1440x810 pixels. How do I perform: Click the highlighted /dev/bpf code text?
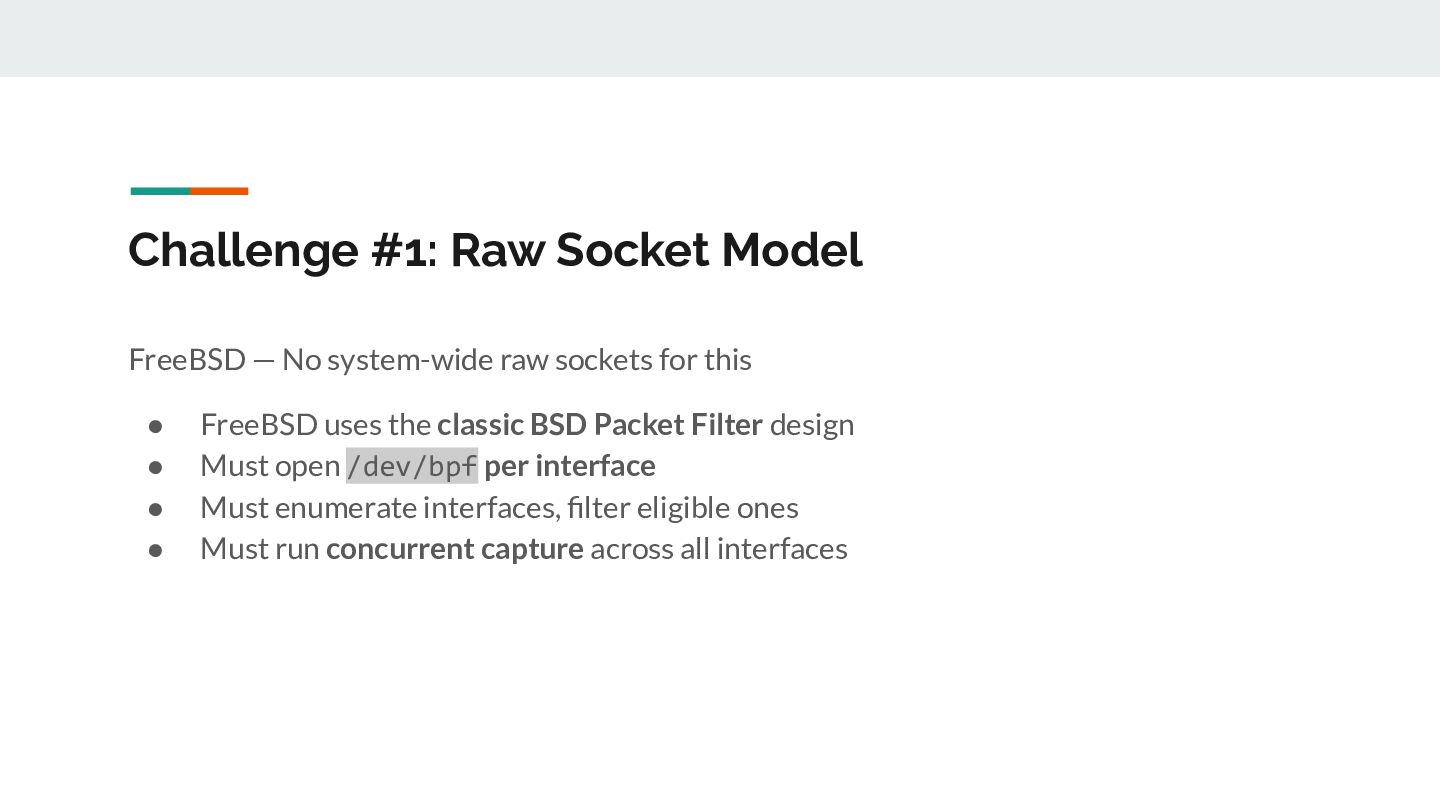click(412, 466)
